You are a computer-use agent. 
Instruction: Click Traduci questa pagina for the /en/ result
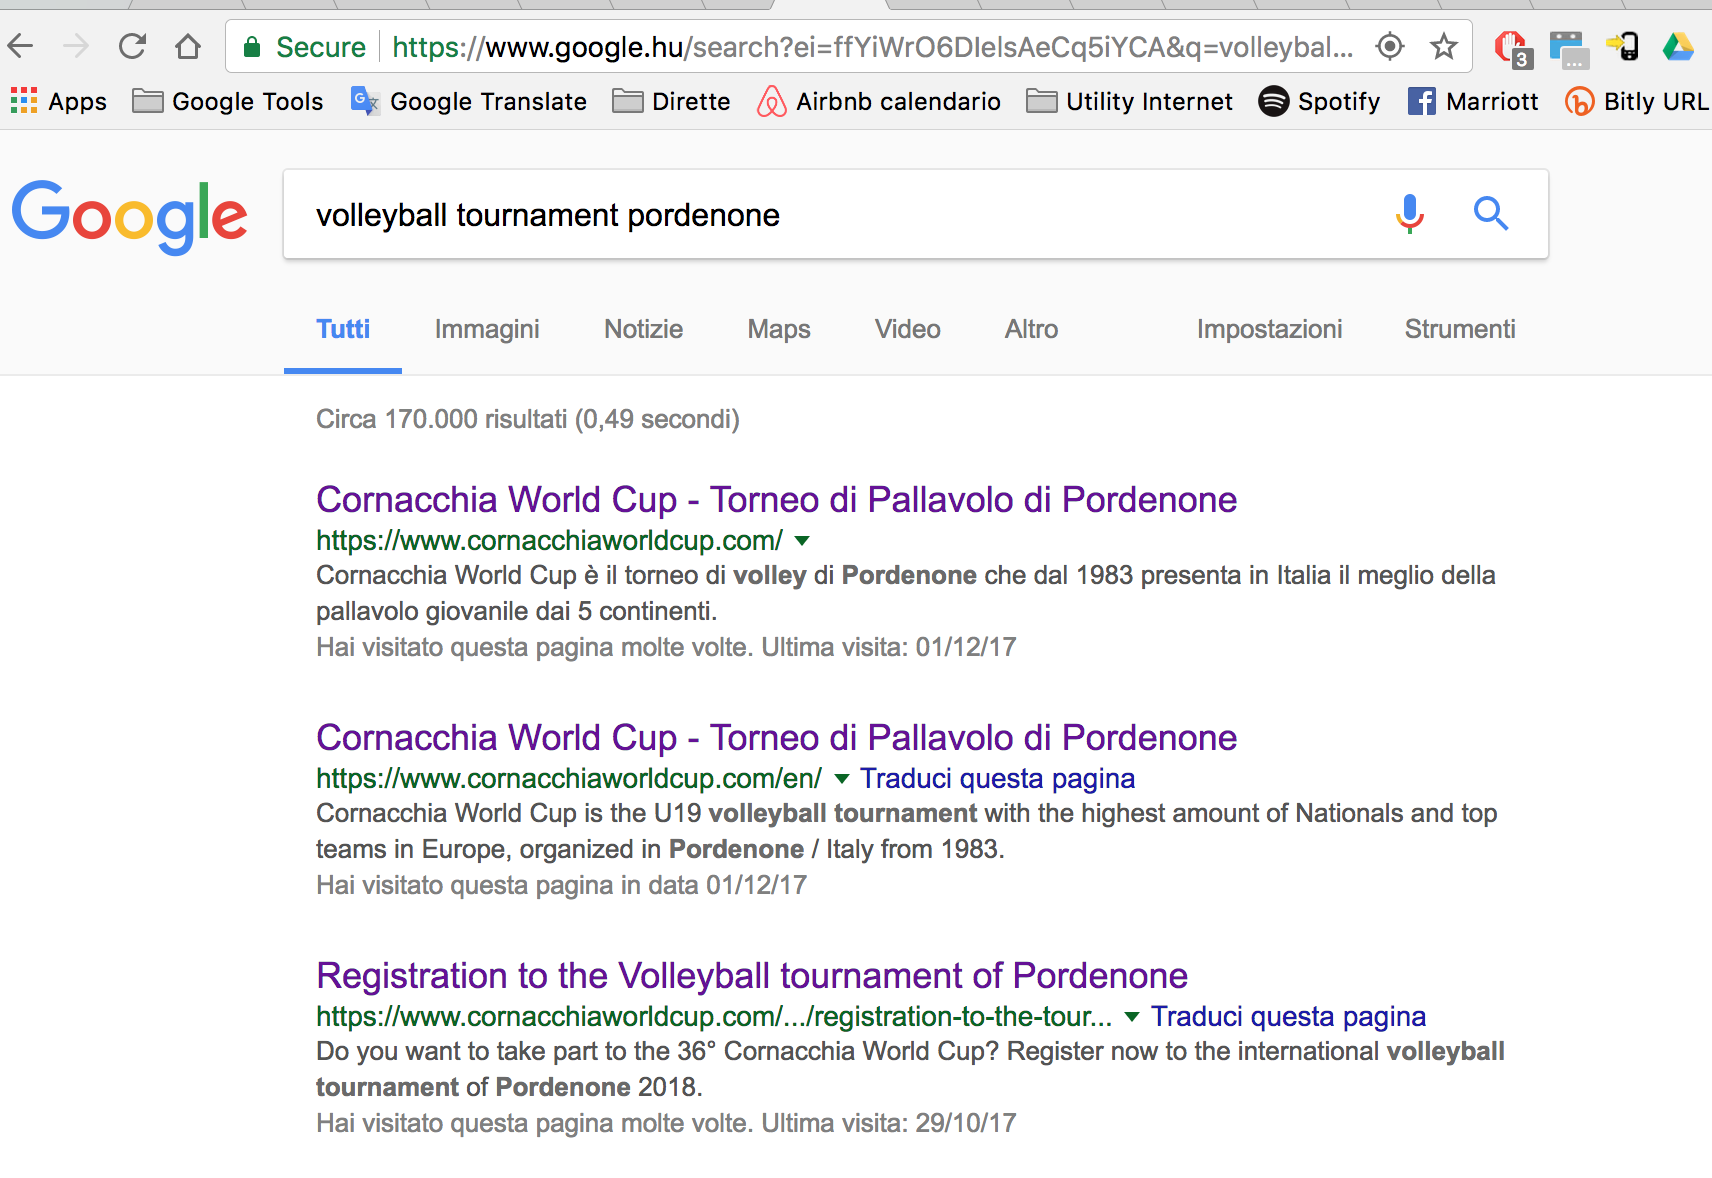(x=997, y=778)
